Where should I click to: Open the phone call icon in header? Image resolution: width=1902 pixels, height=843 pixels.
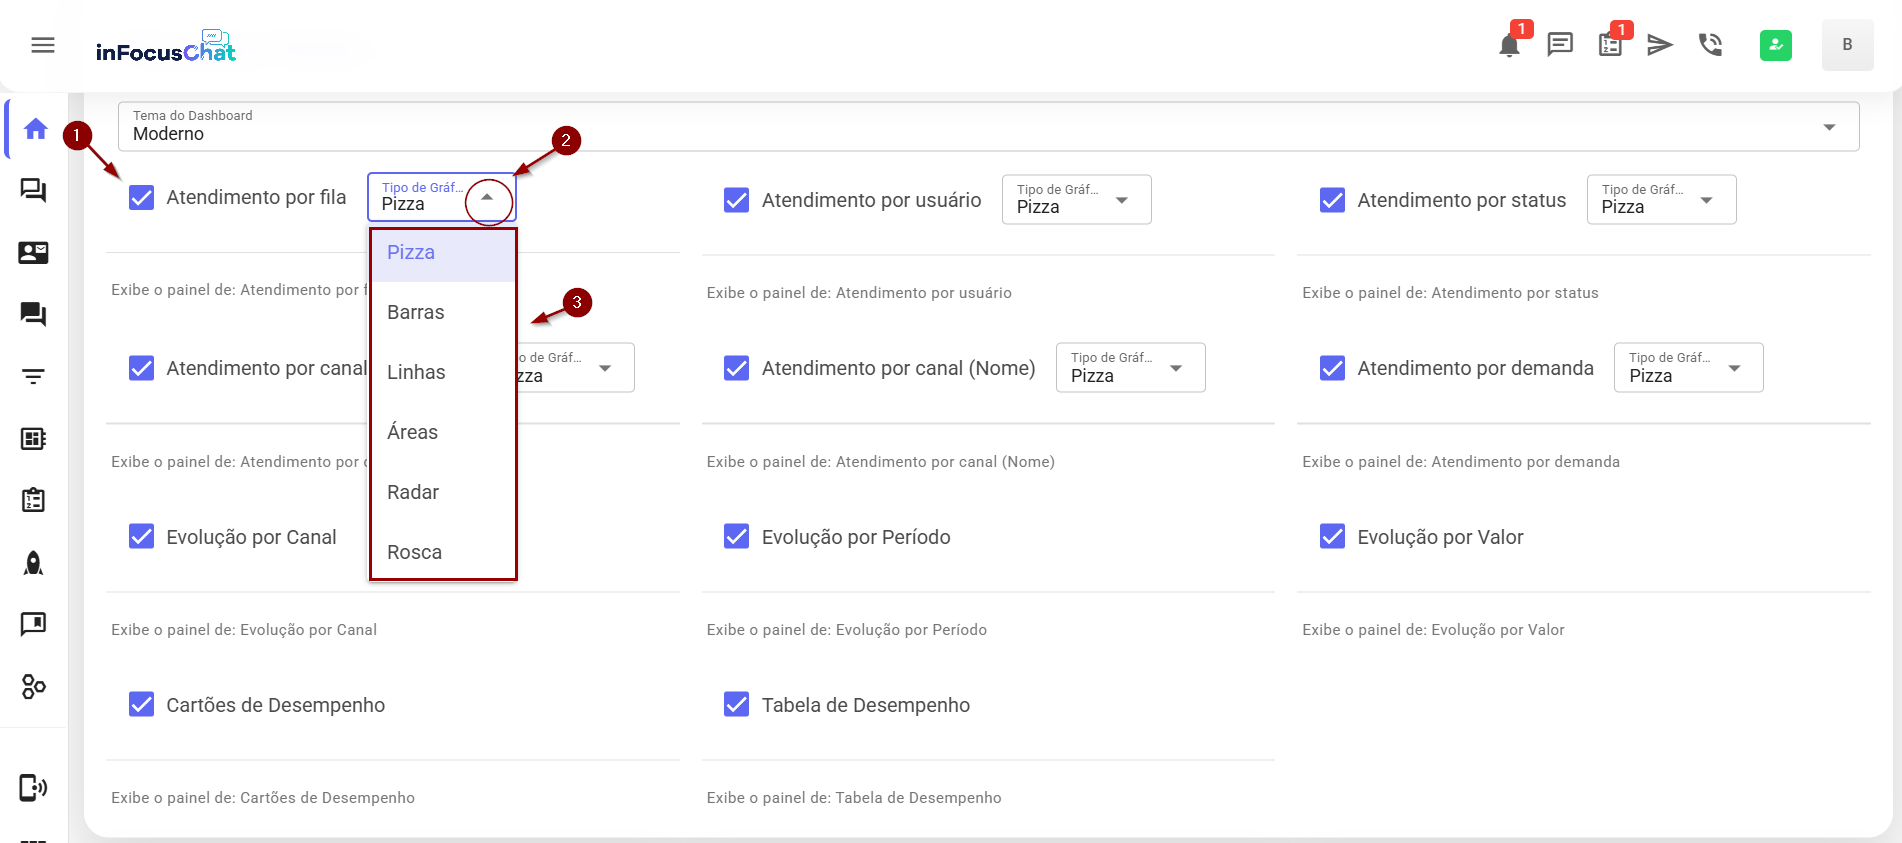[x=1710, y=44]
